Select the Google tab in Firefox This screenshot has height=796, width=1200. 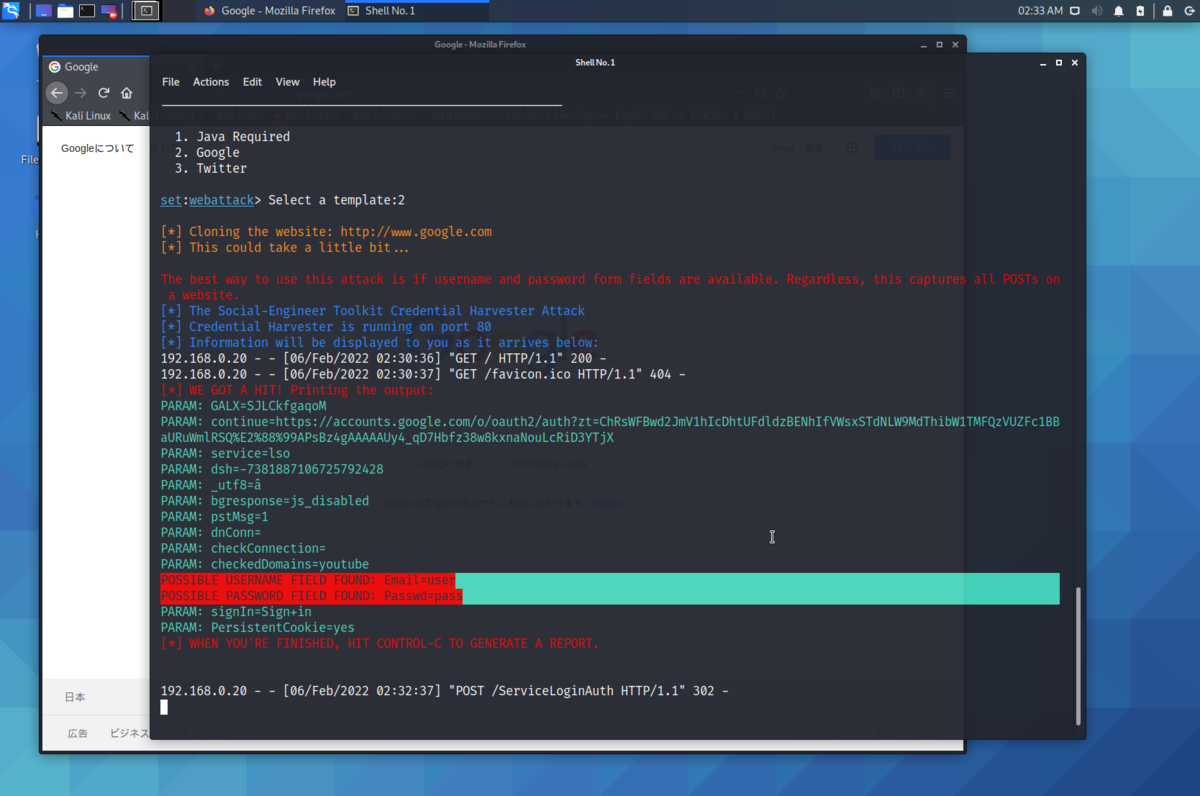(x=95, y=67)
